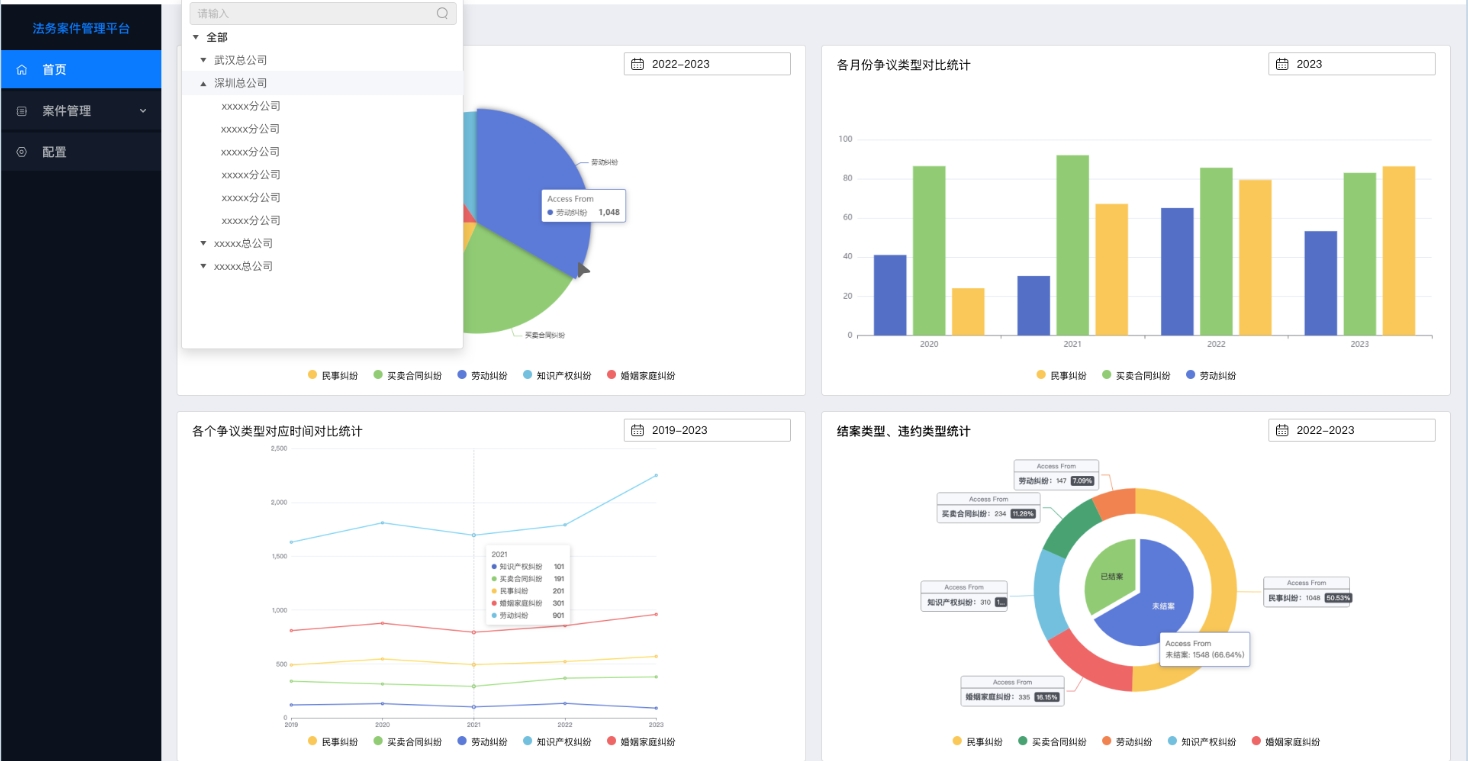The image size is (1468, 761).
Task: Toggle 劳动纠纷 legend in 各月份争议类型对比统计 chart
Action: (x=1211, y=376)
